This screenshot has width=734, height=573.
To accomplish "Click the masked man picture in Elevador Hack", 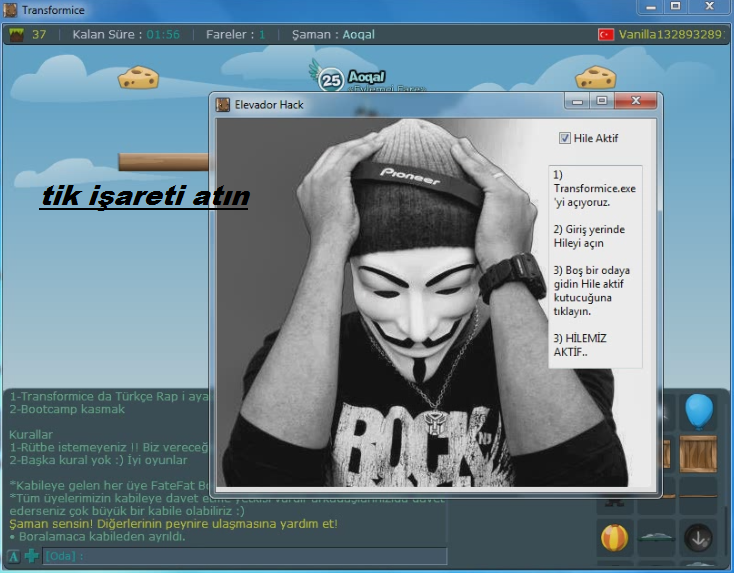I will [382, 302].
